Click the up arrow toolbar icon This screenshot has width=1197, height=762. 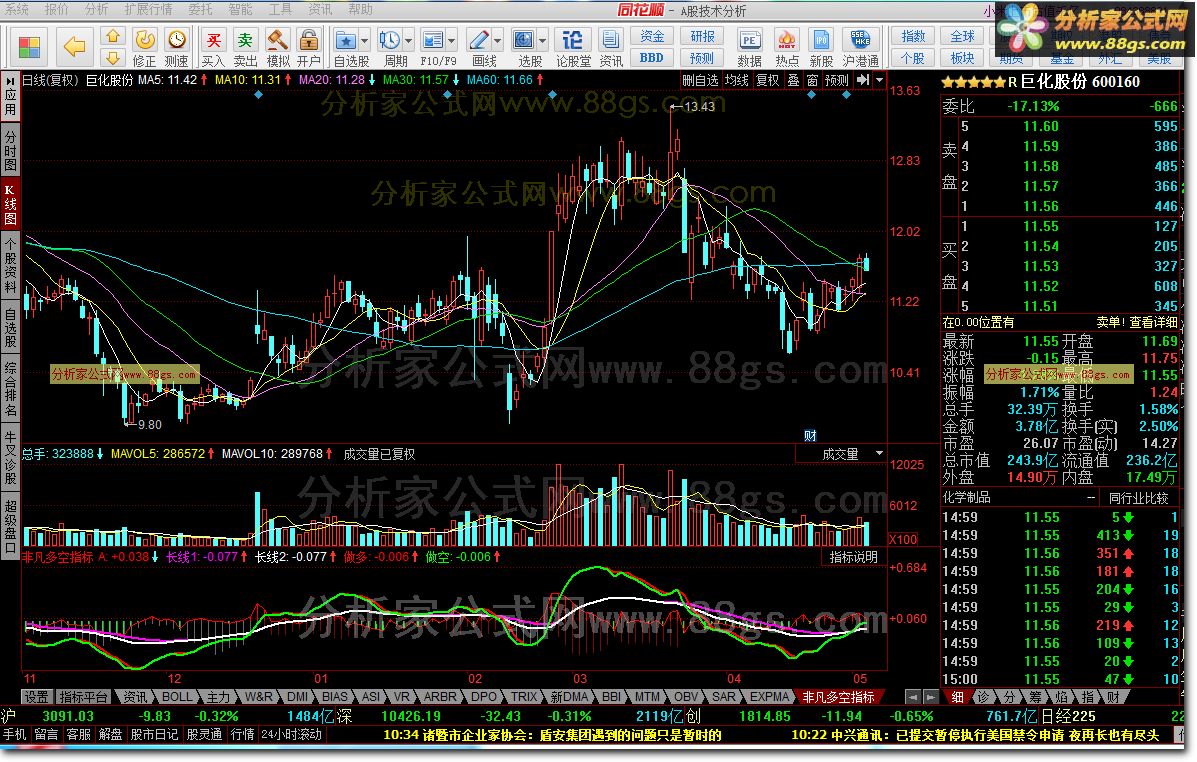[112, 36]
